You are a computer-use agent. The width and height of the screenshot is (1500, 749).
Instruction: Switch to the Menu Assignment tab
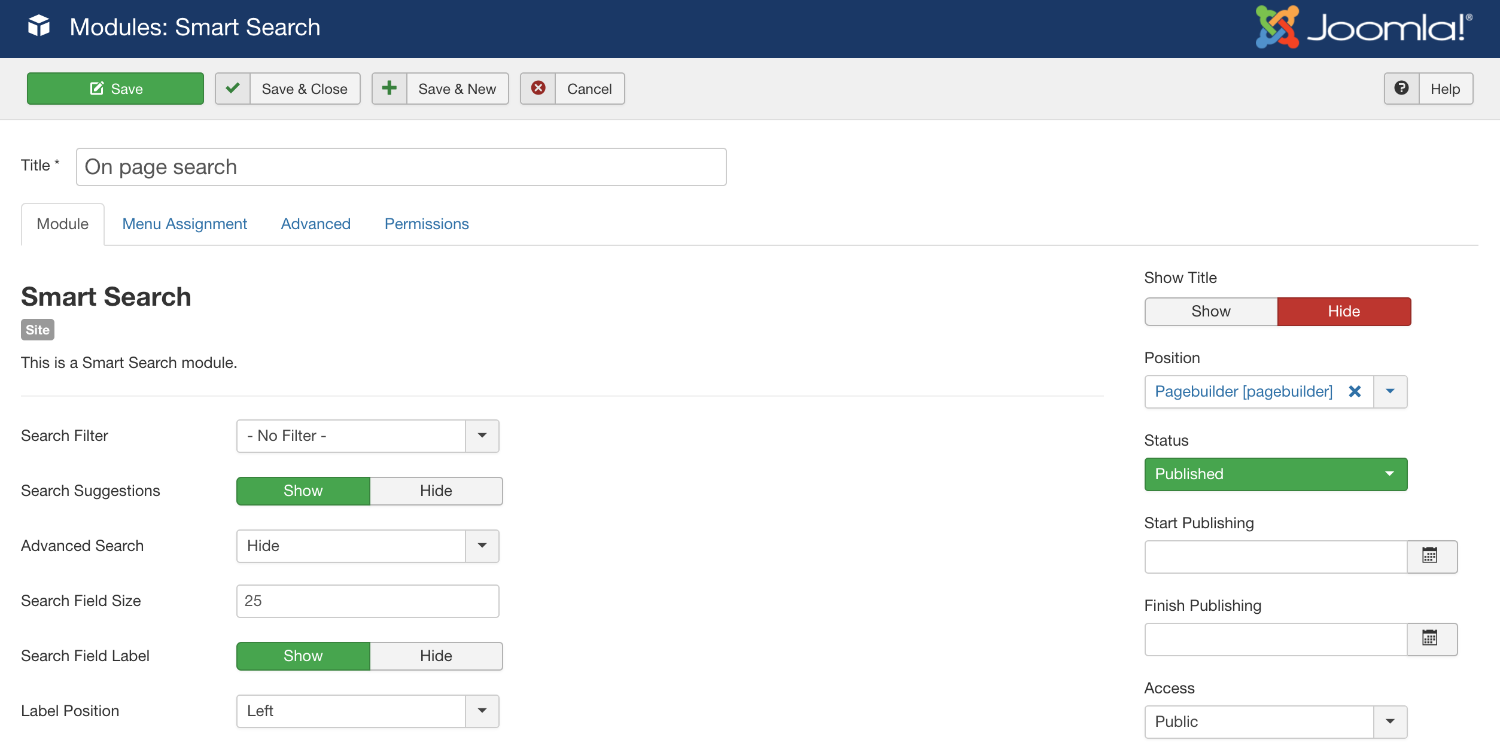click(184, 223)
